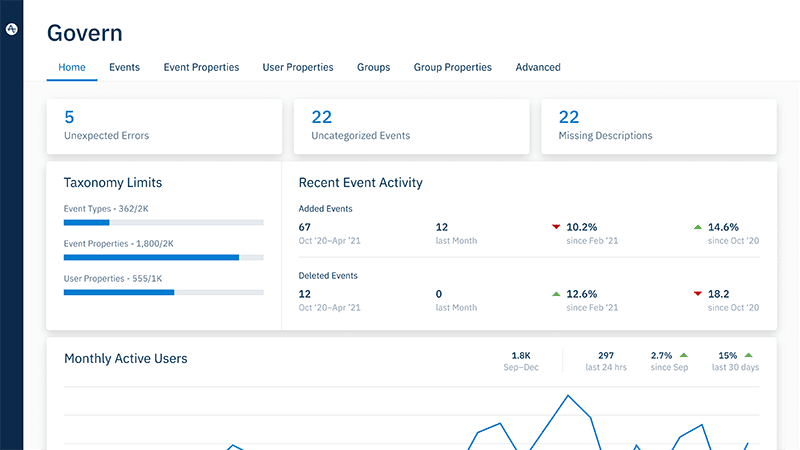800x450 pixels.
Task: Click red down arrow beside 18.2
Action: [x=698, y=294]
